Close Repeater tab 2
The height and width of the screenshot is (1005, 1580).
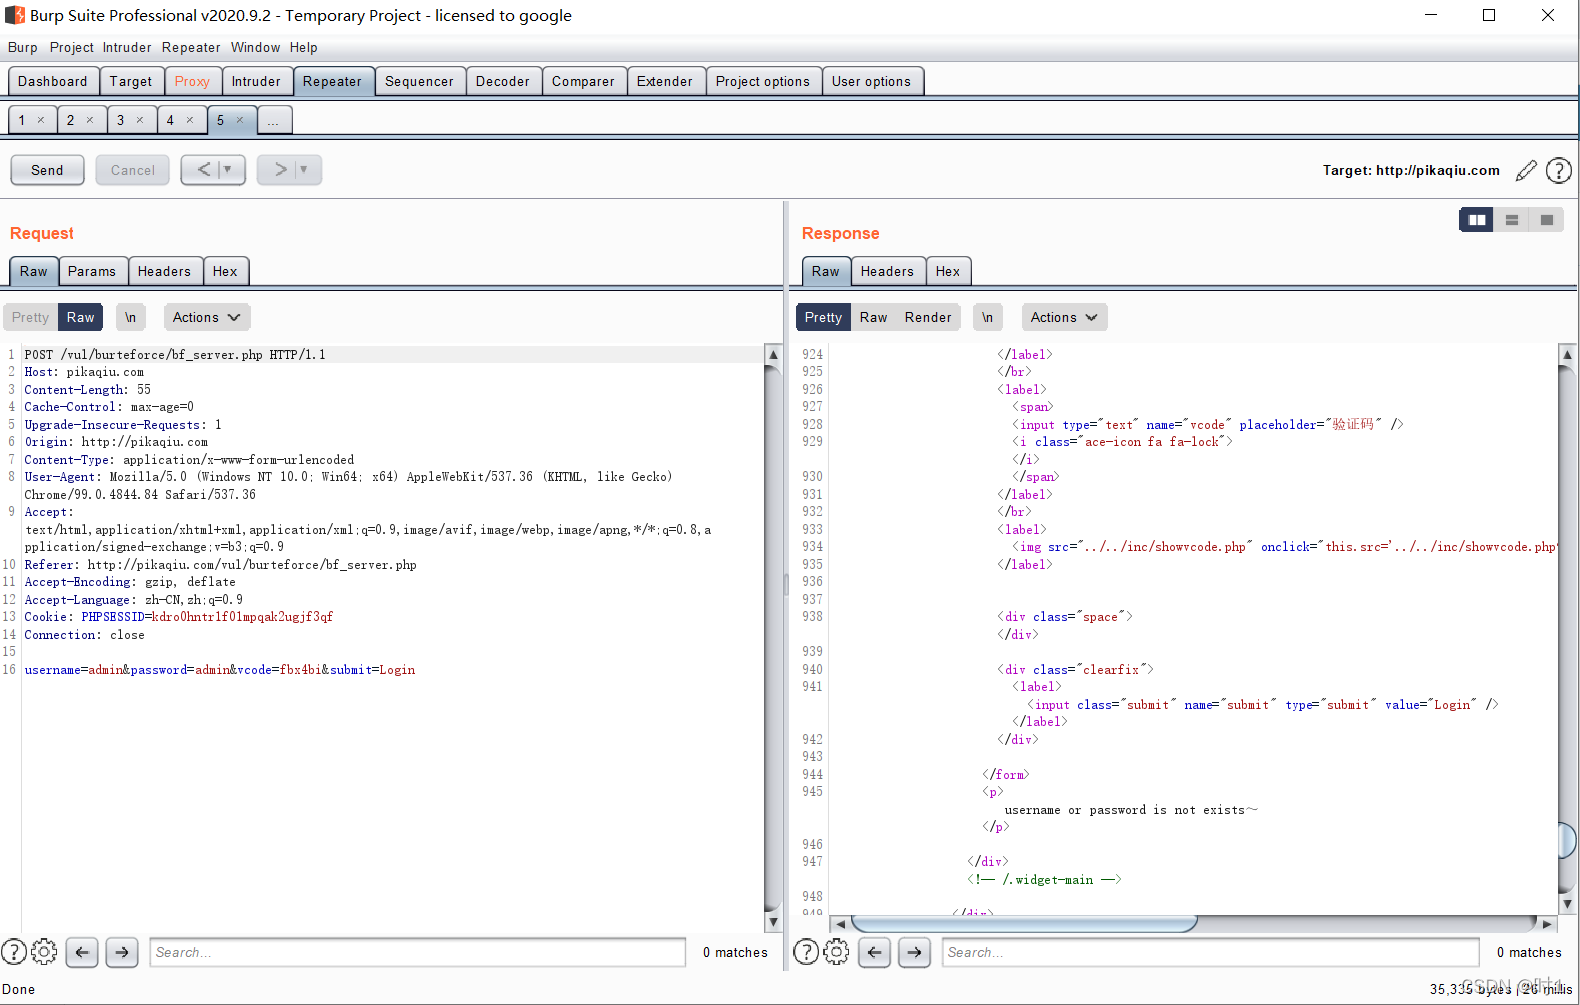90,120
